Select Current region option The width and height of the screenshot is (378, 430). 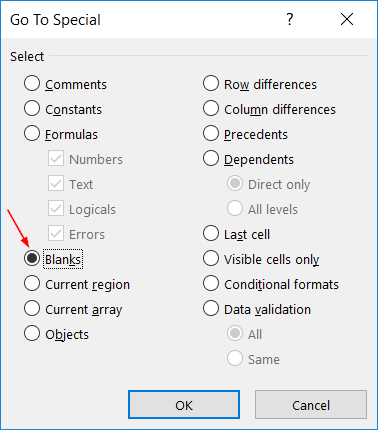point(32,284)
